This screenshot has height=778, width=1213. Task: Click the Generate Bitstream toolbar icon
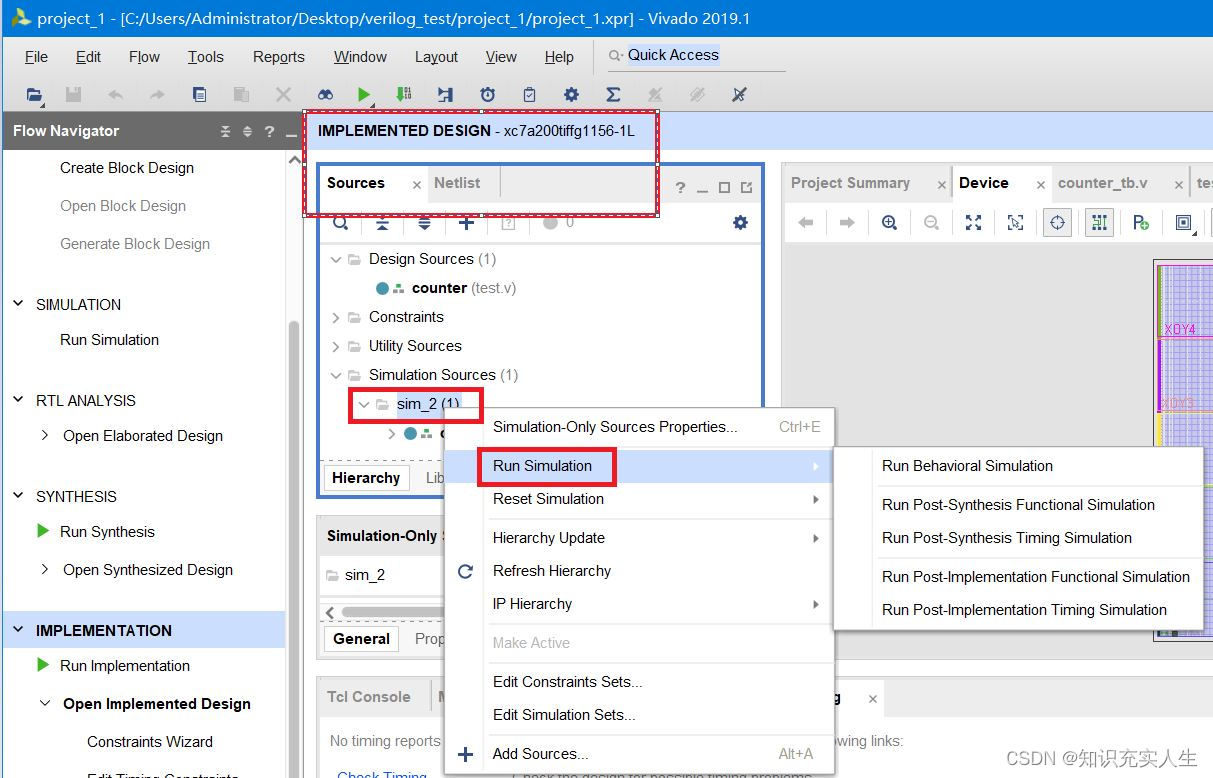coord(403,95)
